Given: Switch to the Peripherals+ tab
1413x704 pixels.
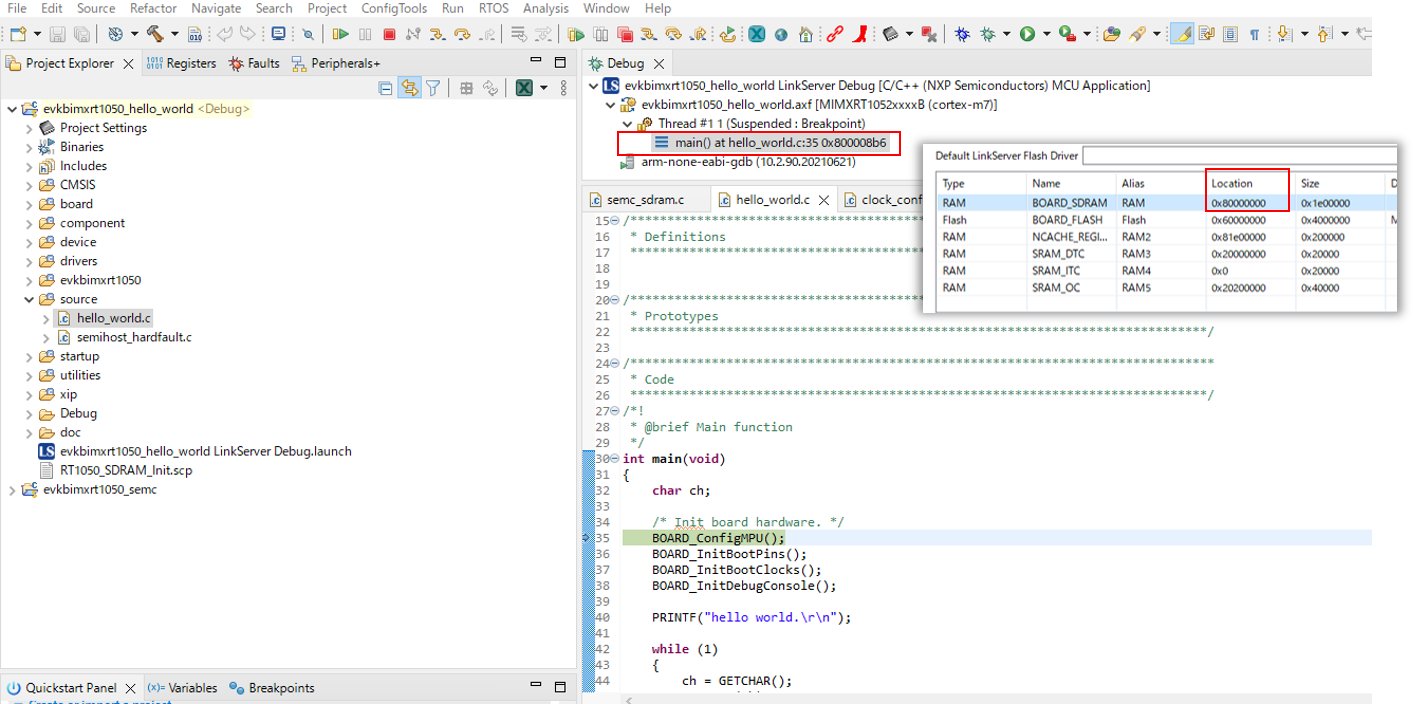Looking at the screenshot, I should click(x=336, y=63).
